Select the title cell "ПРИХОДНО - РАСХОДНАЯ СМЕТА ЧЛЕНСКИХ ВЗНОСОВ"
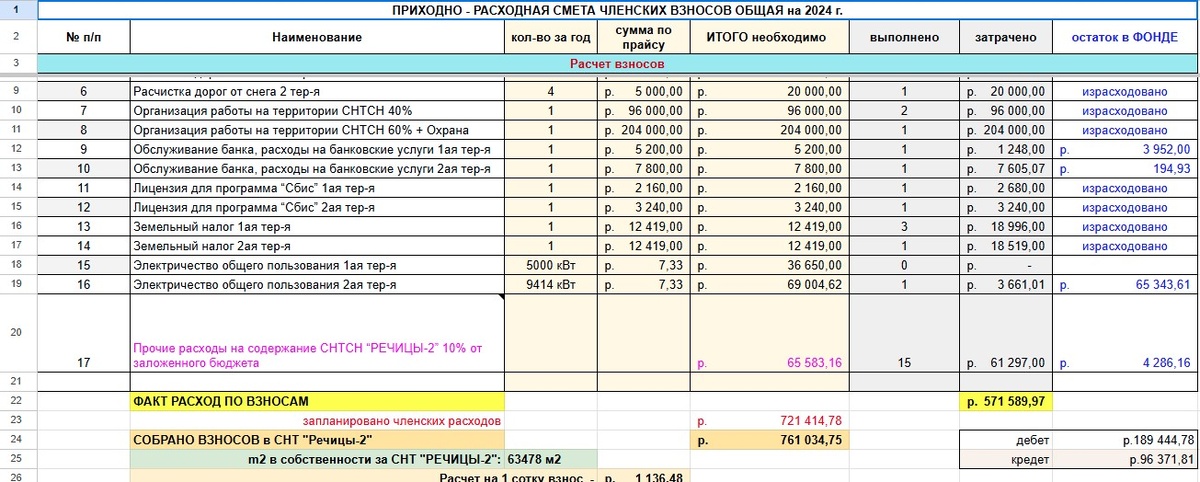 [x=617, y=10]
